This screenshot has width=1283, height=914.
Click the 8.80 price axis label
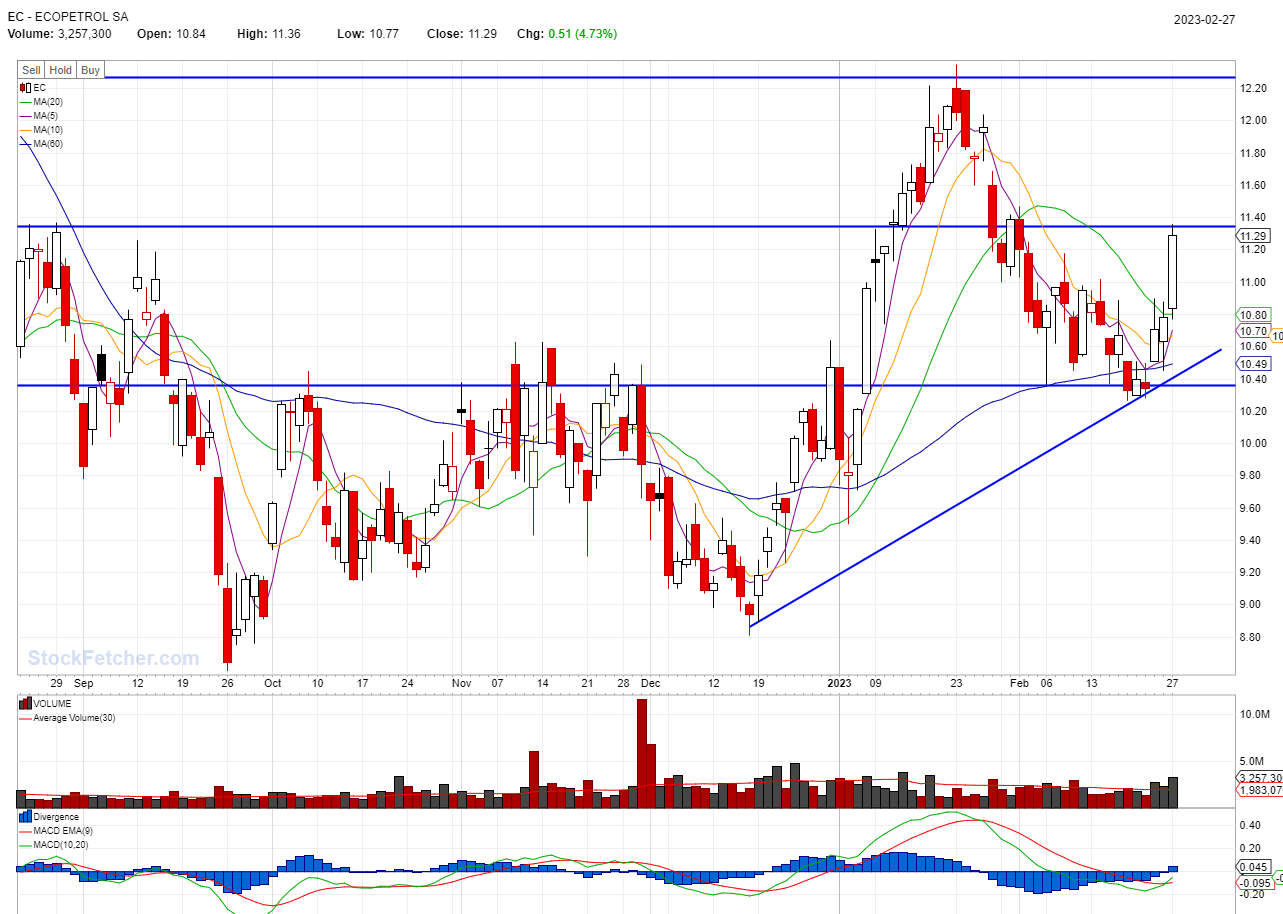click(1251, 636)
